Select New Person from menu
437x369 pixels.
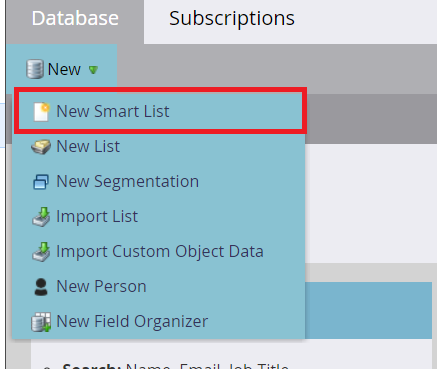(x=159, y=286)
